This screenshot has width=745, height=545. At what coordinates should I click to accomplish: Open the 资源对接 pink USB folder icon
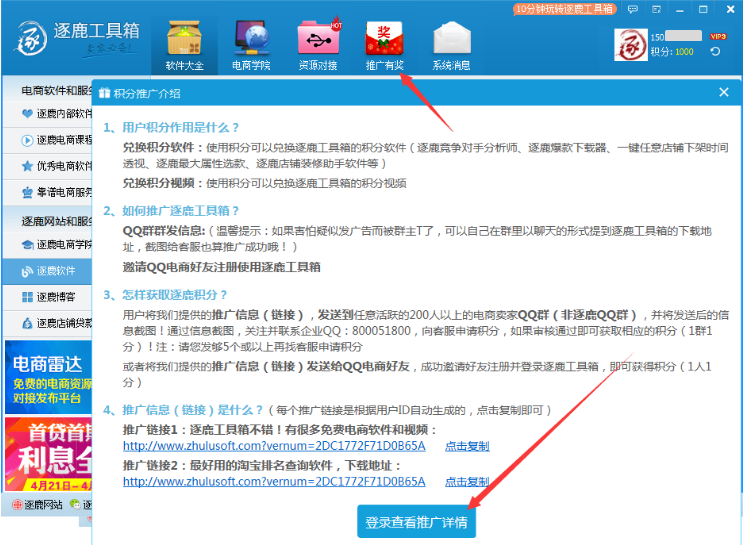318,46
